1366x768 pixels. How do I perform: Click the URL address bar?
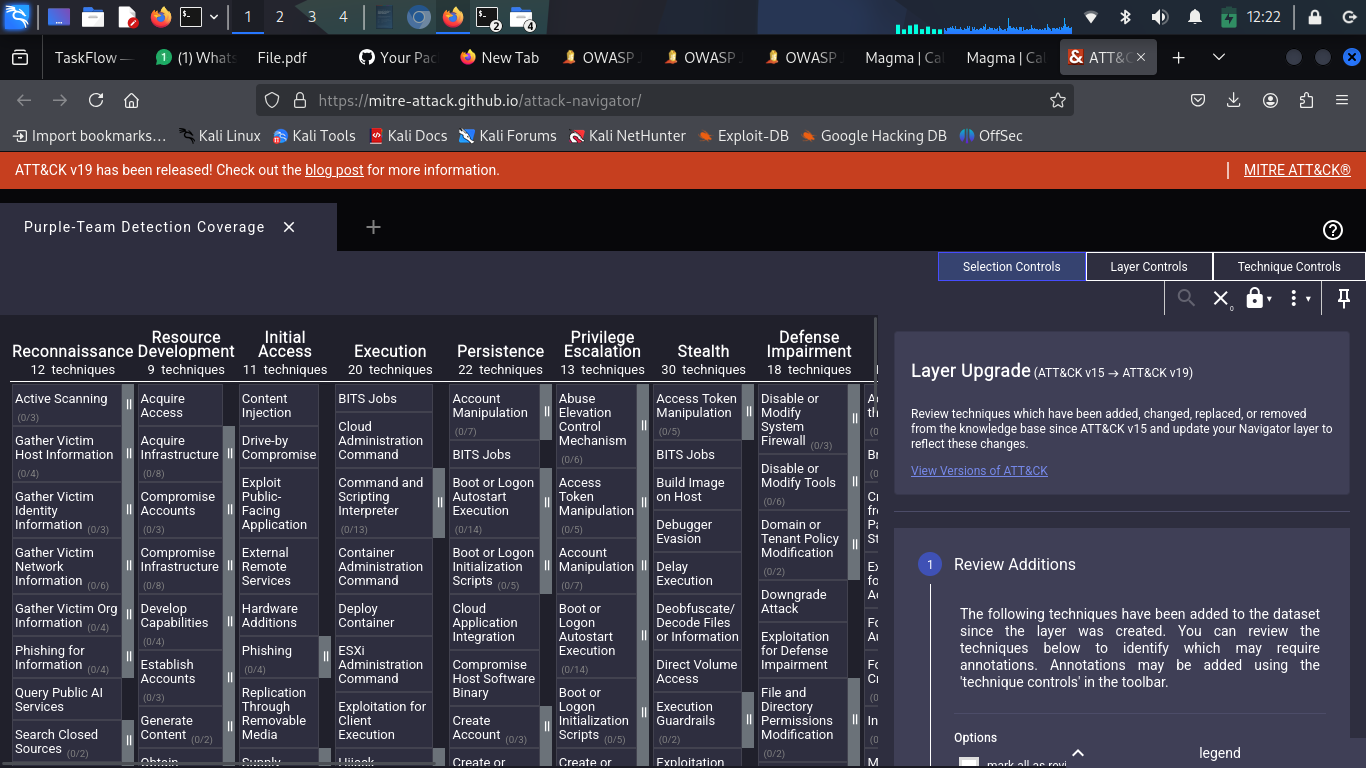(x=665, y=100)
